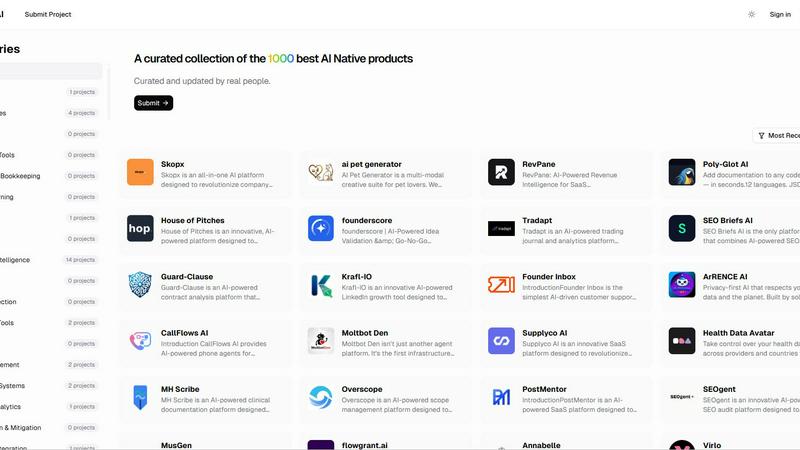The width and height of the screenshot is (800, 450).
Task: Open the RevPane title link
Action: [x=539, y=164]
